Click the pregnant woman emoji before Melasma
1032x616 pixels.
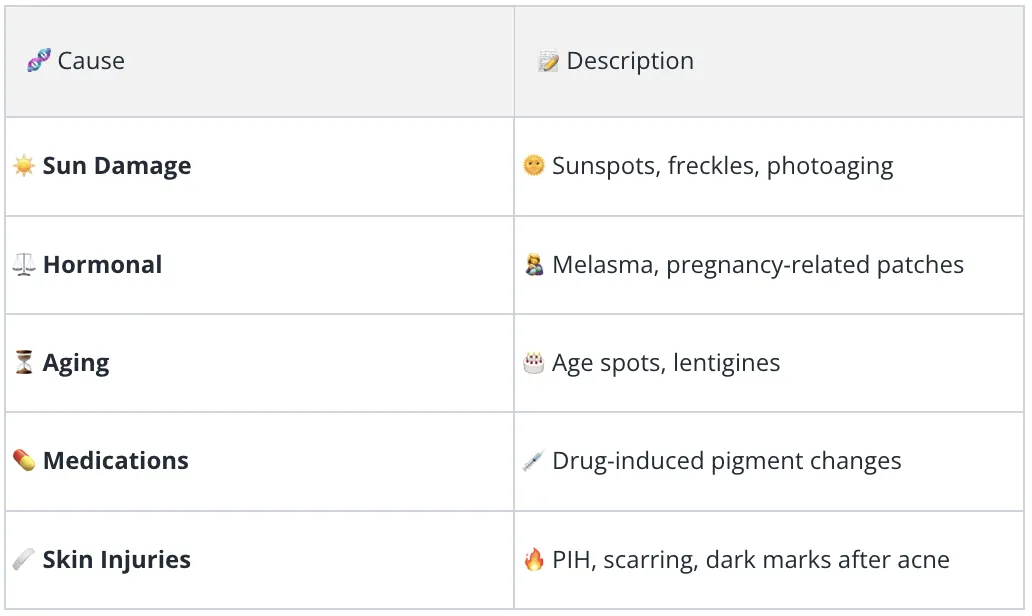click(x=534, y=265)
